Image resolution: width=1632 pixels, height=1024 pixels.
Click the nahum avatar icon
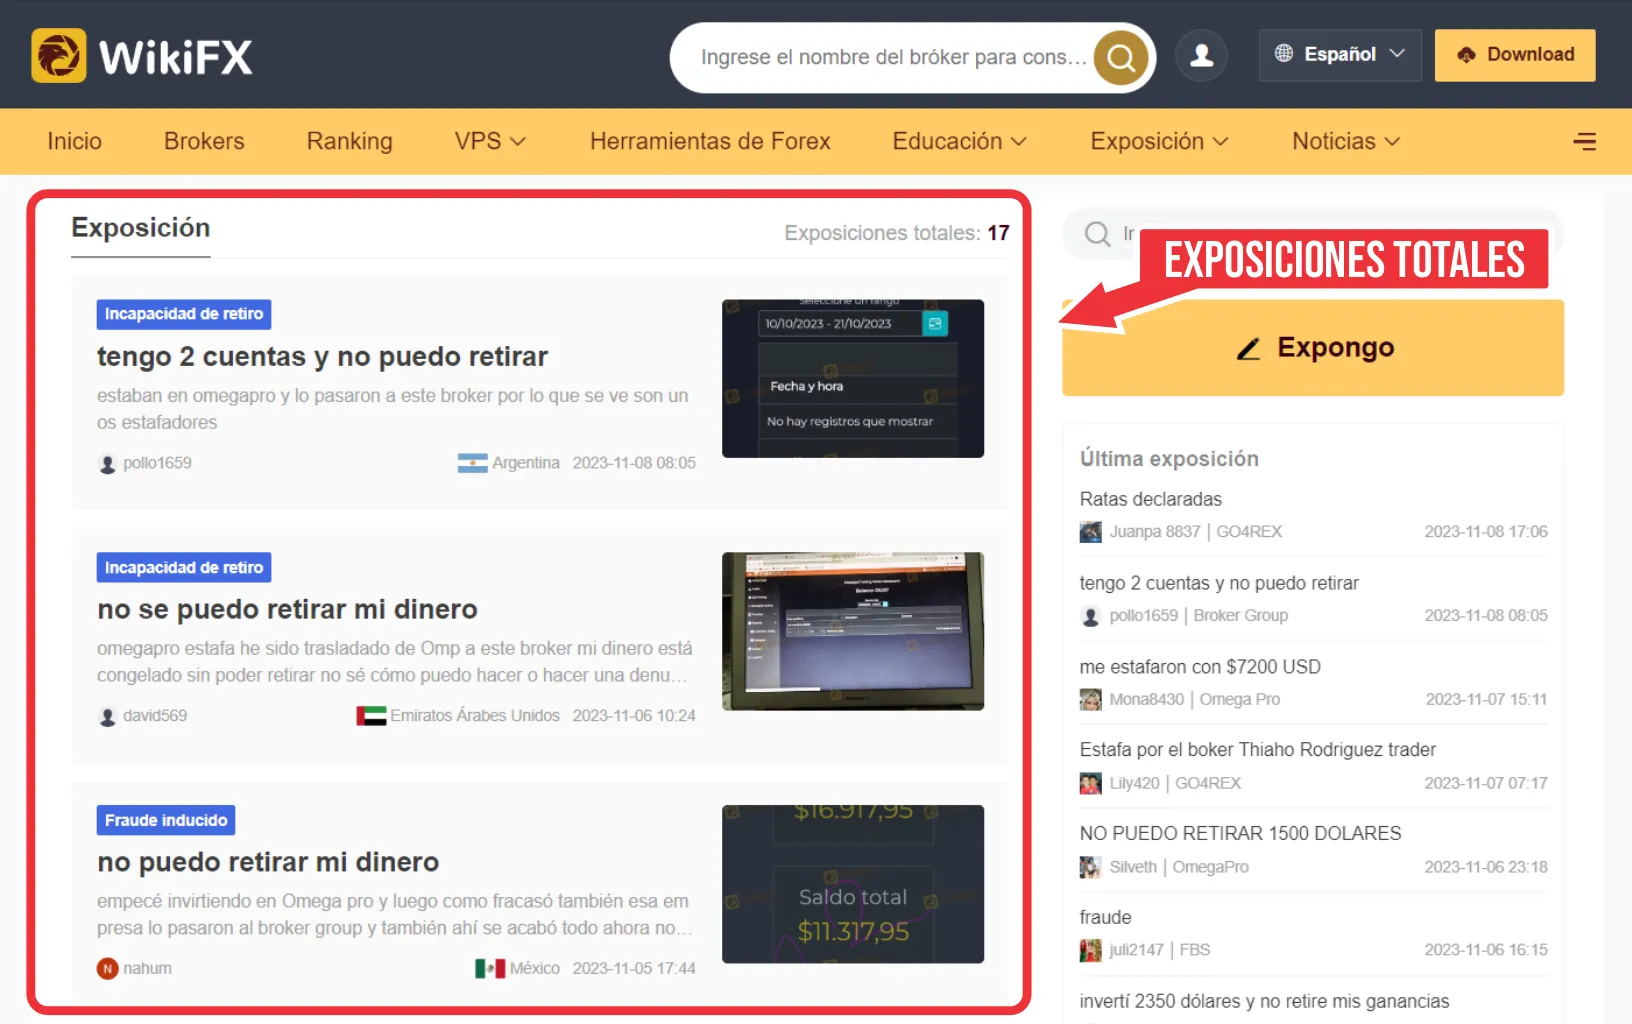[107, 969]
